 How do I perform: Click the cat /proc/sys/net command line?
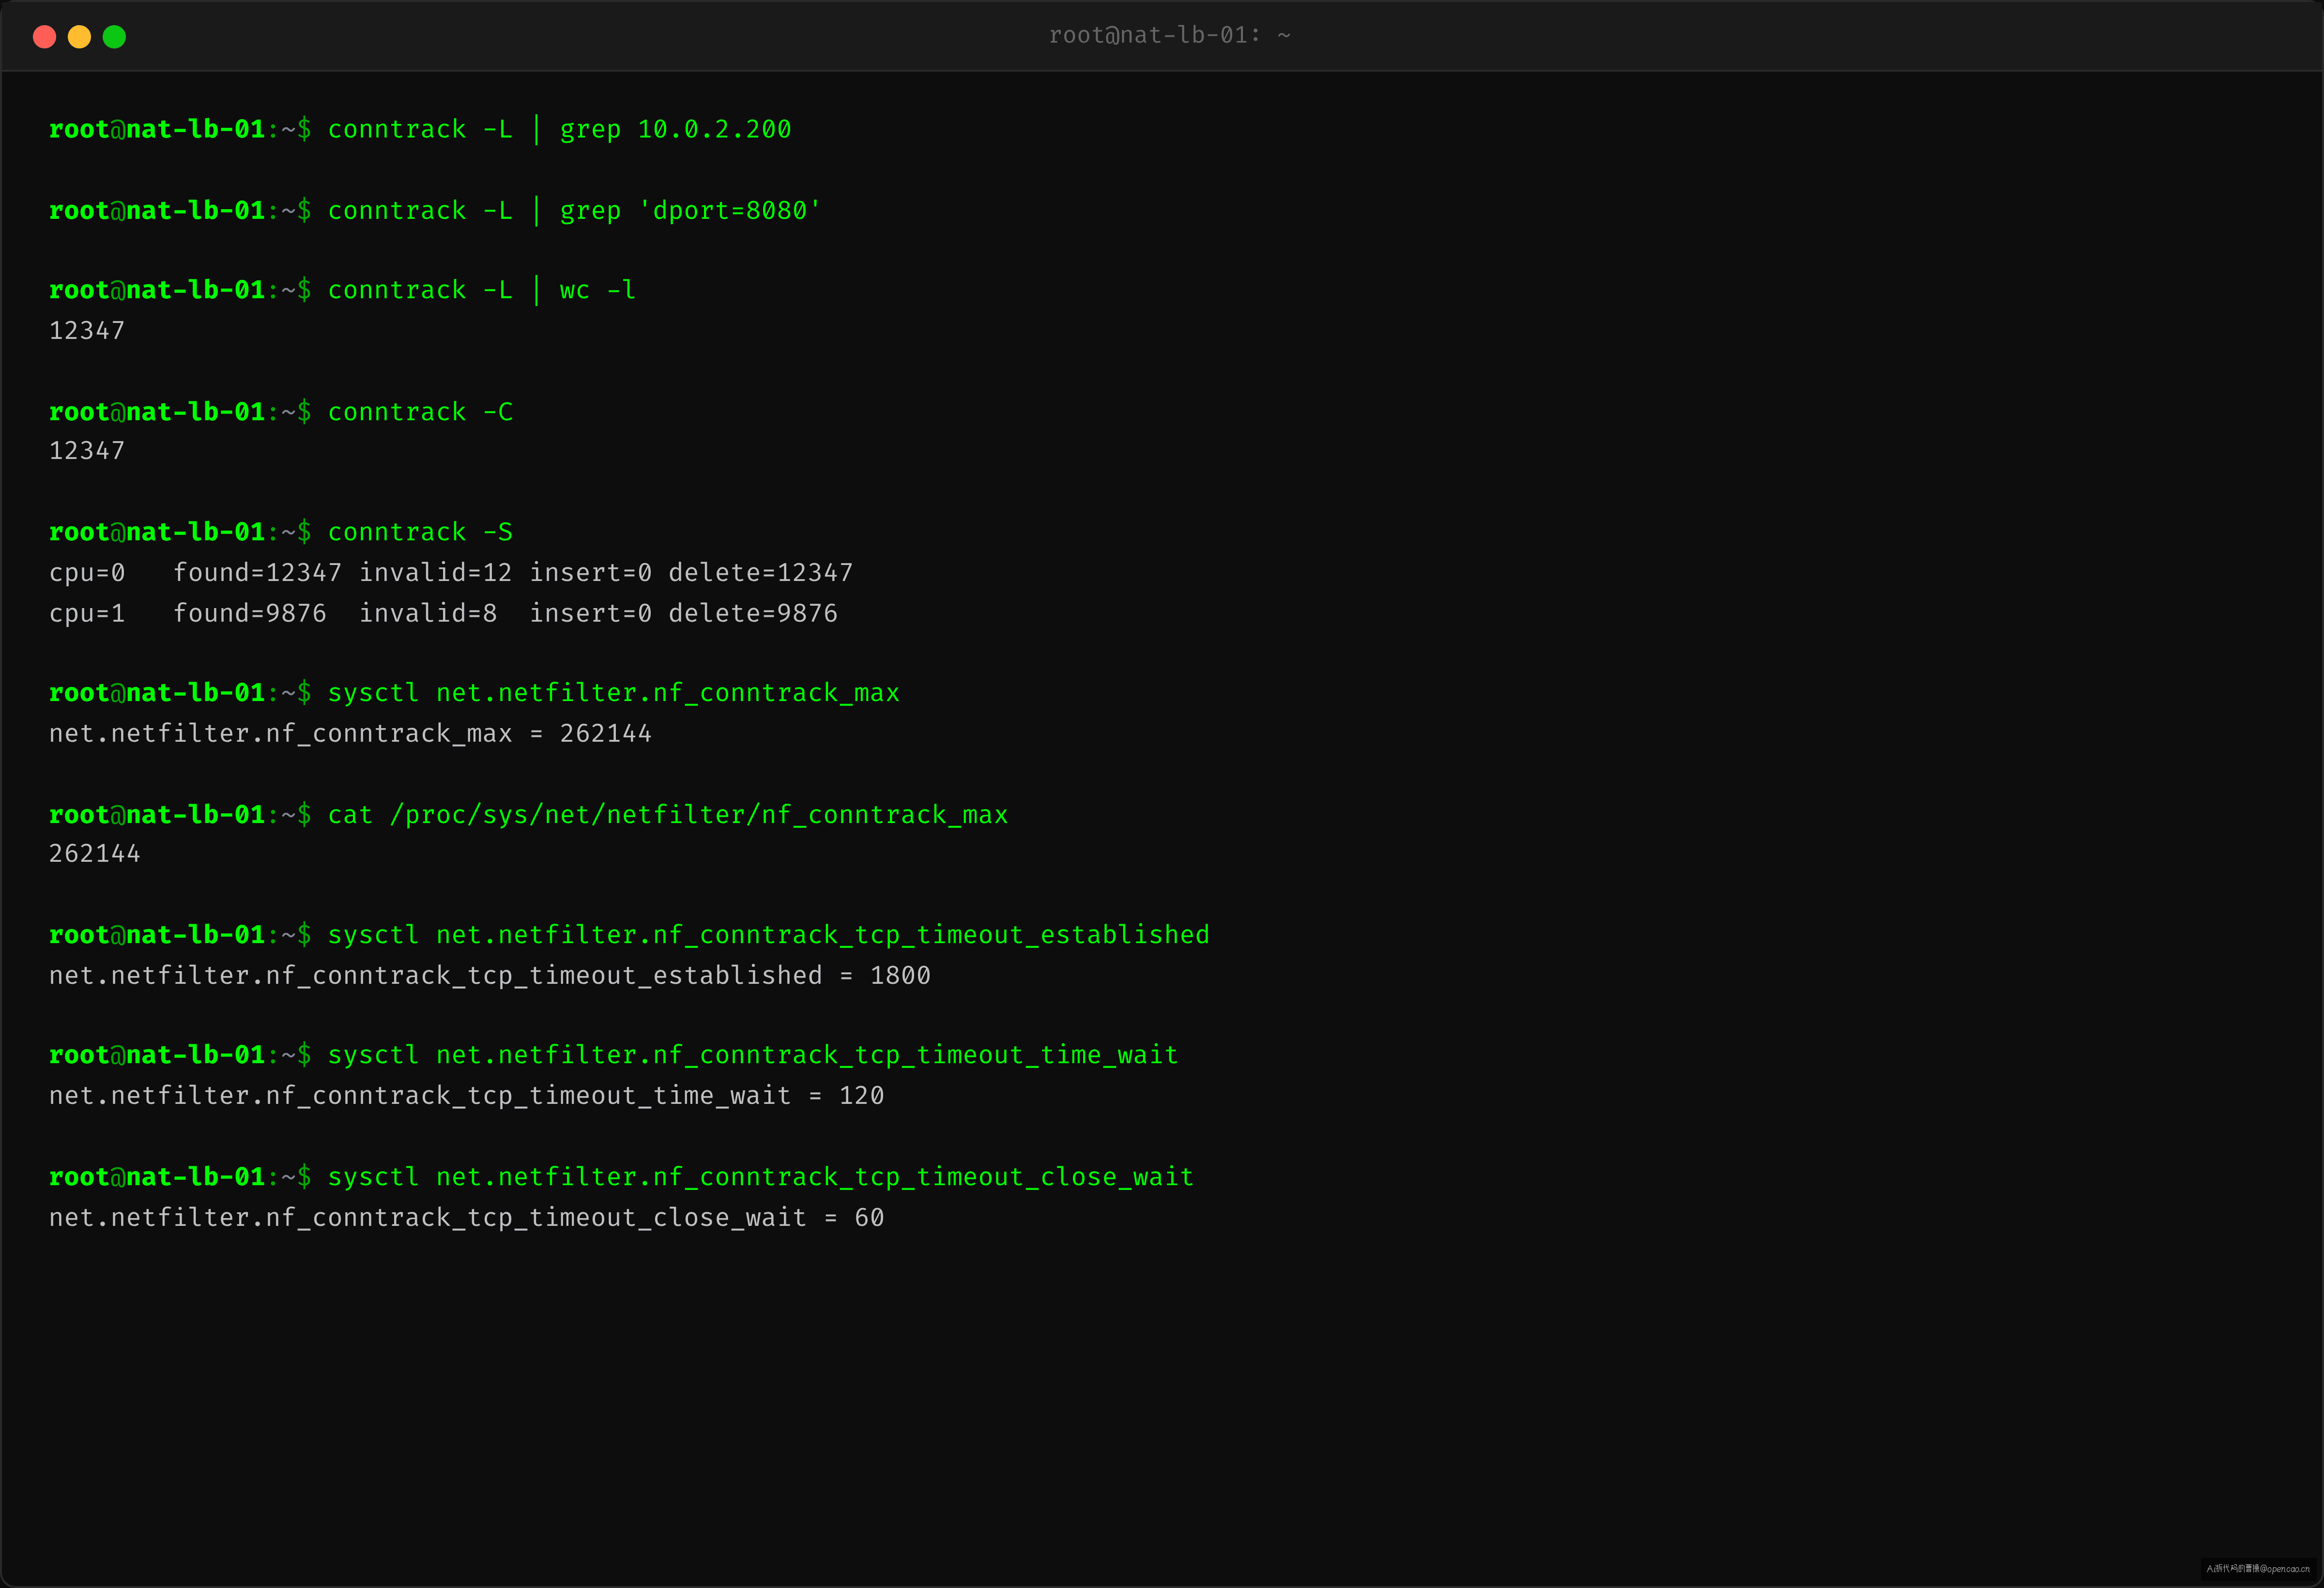pos(667,815)
